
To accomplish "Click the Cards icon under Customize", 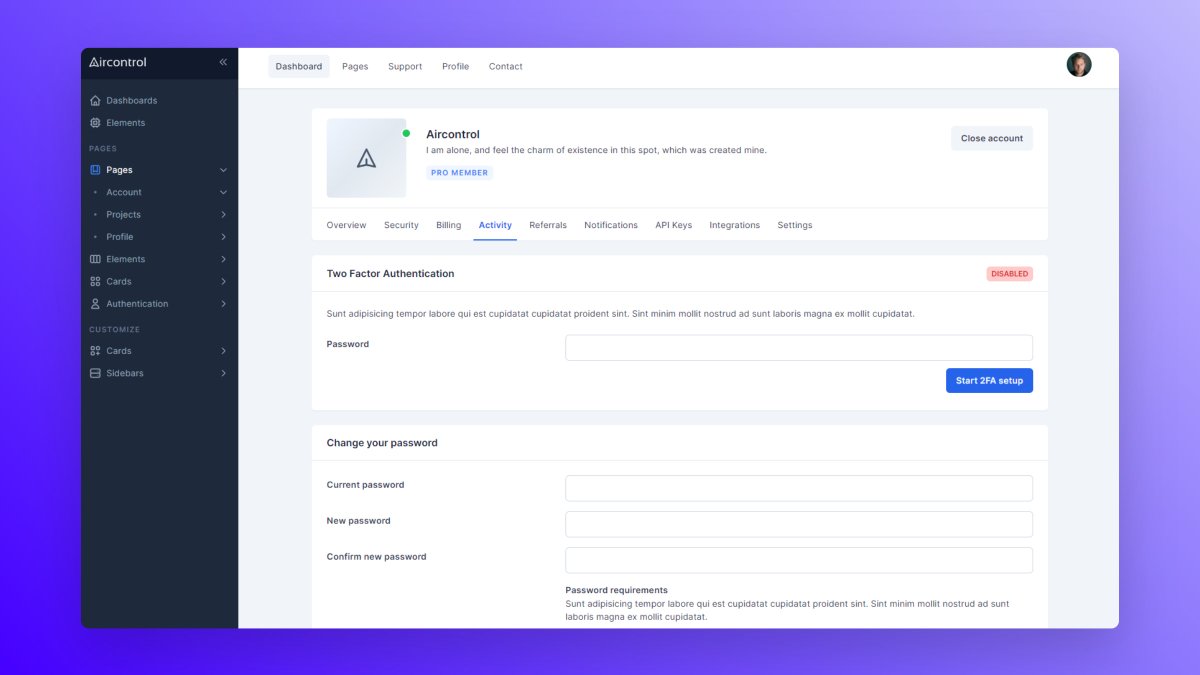I will (96, 351).
